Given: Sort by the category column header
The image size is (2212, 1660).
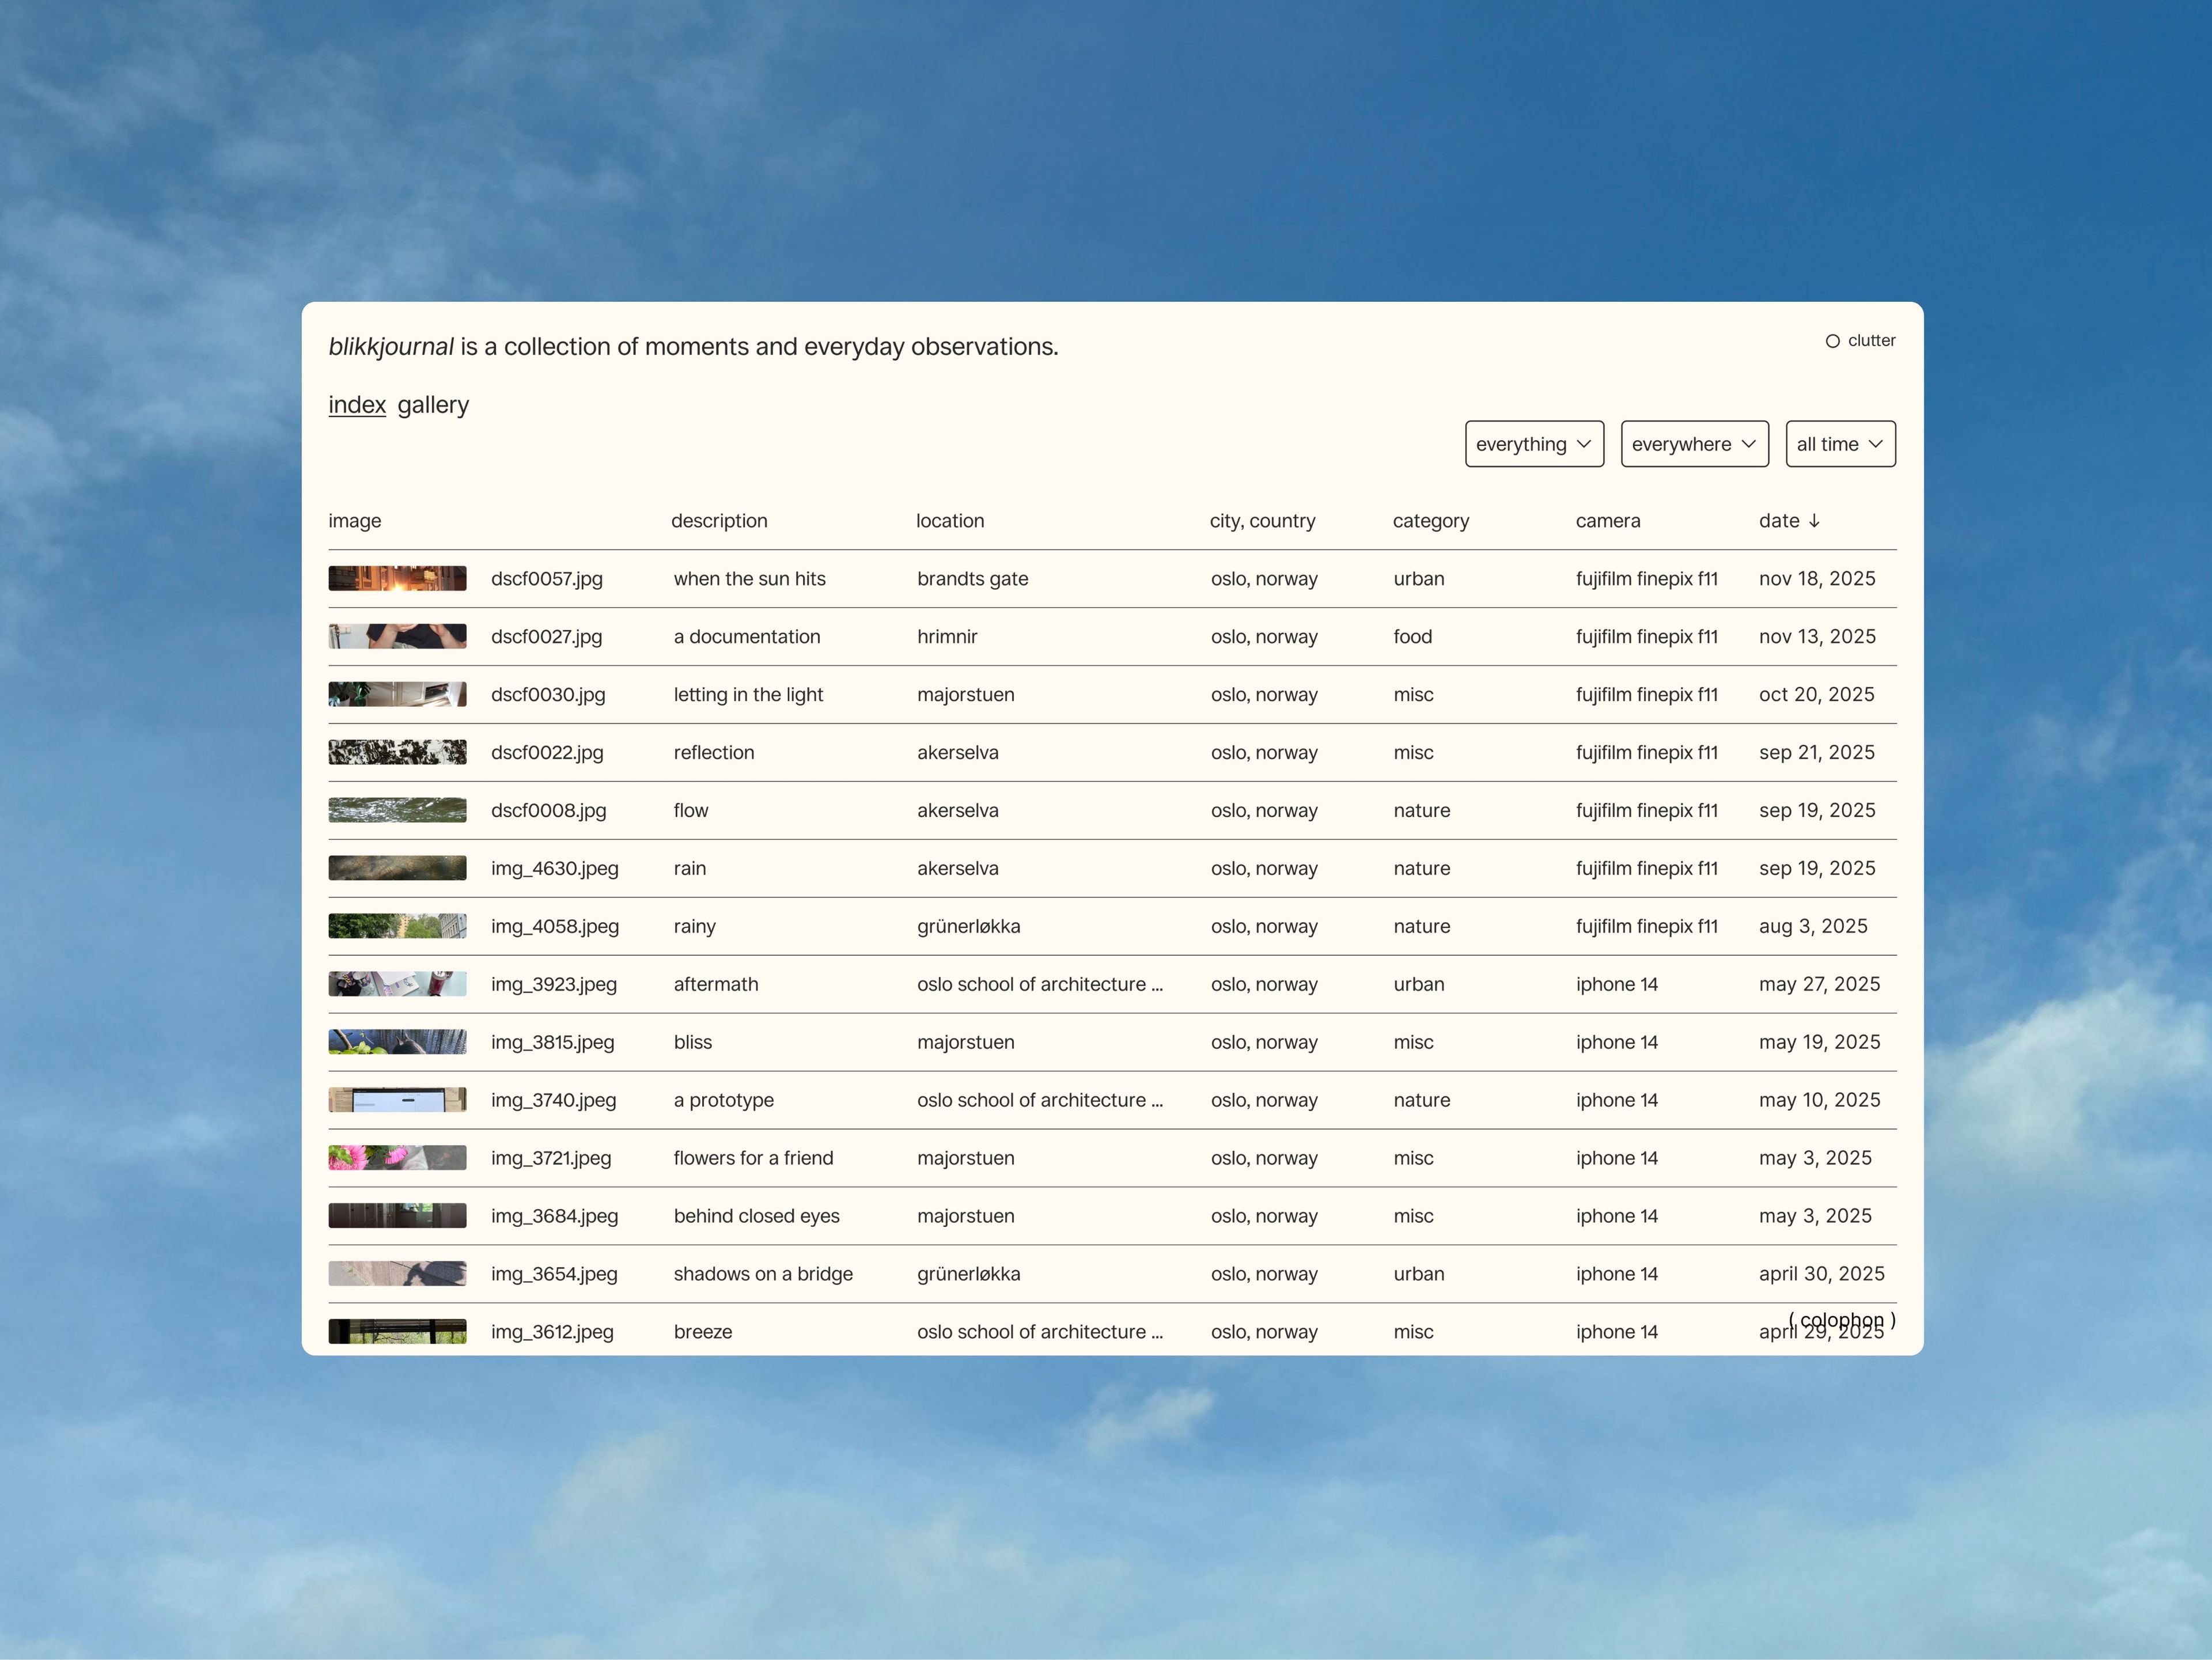Looking at the screenshot, I should click(x=1431, y=521).
